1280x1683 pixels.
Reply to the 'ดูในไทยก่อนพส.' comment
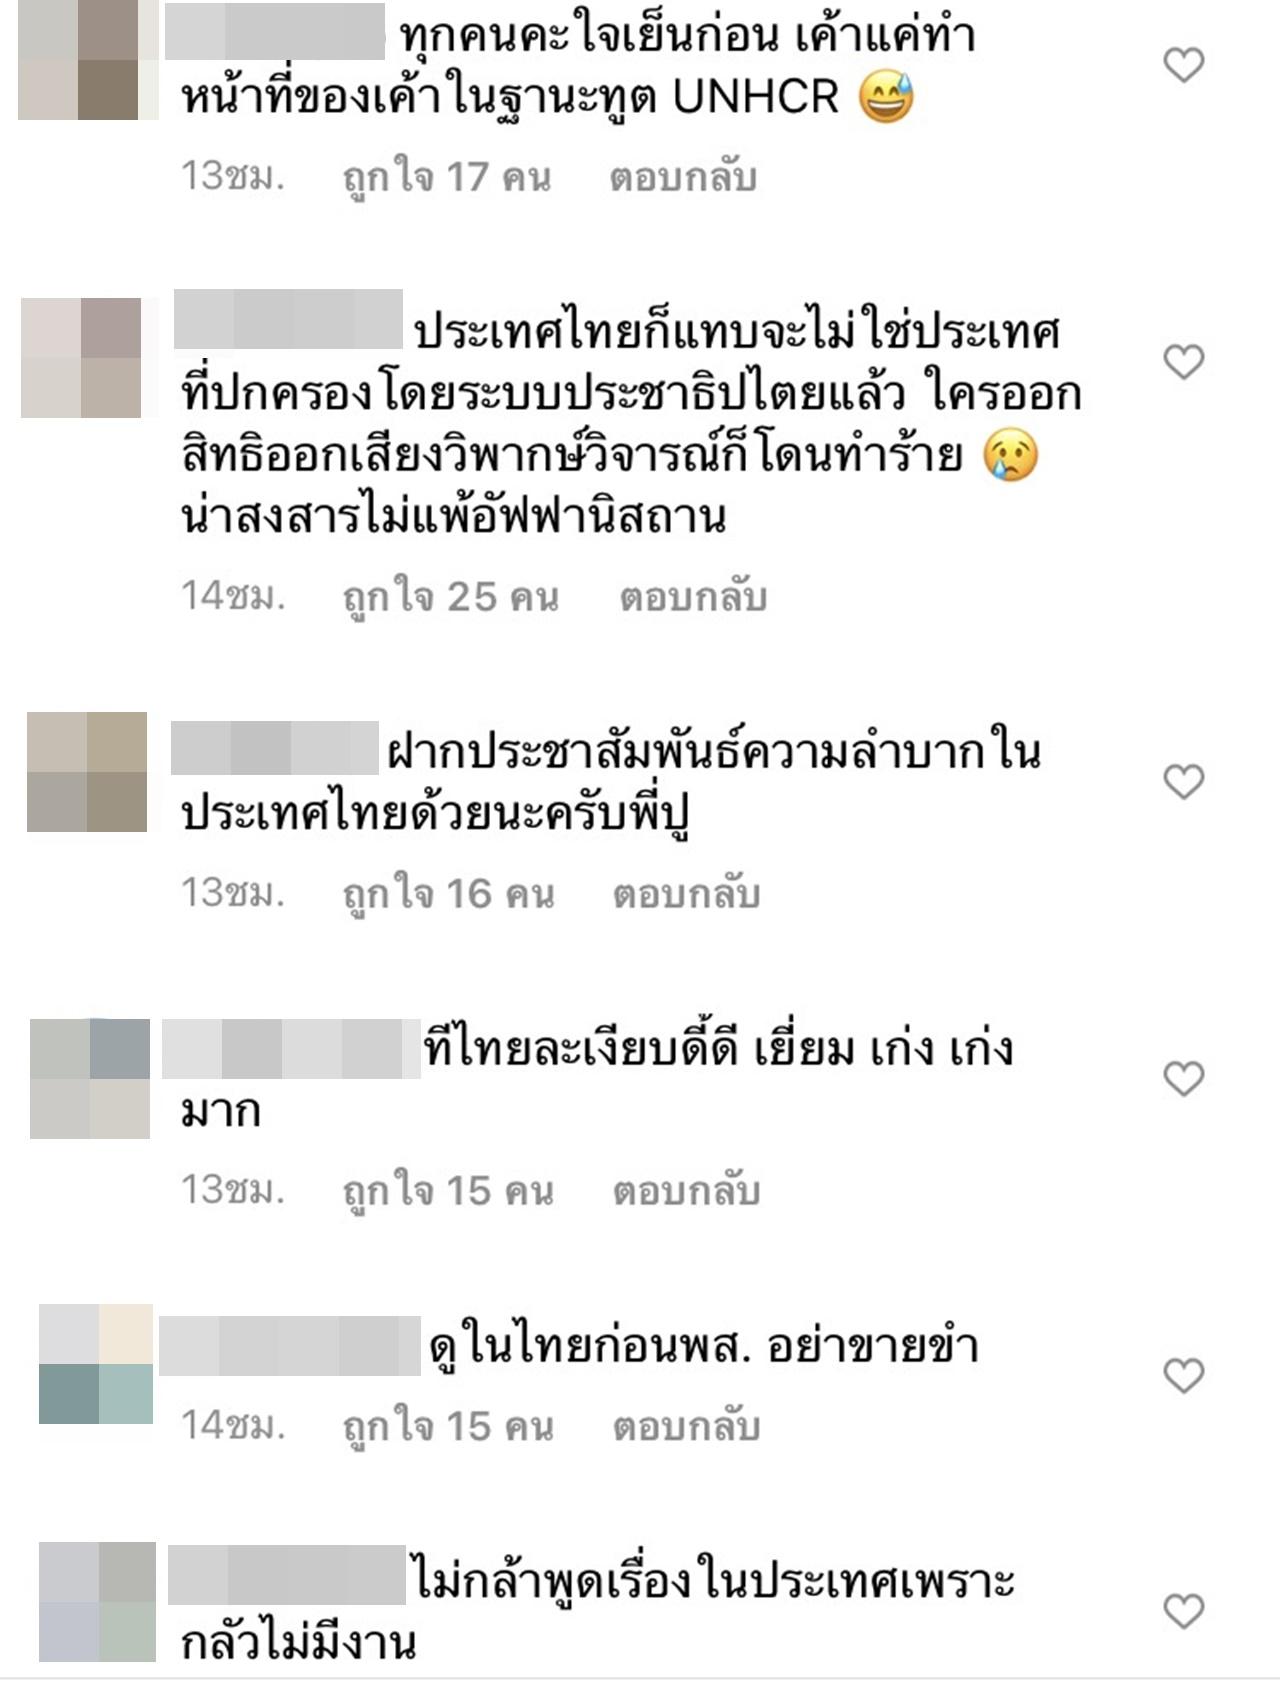686,1425
